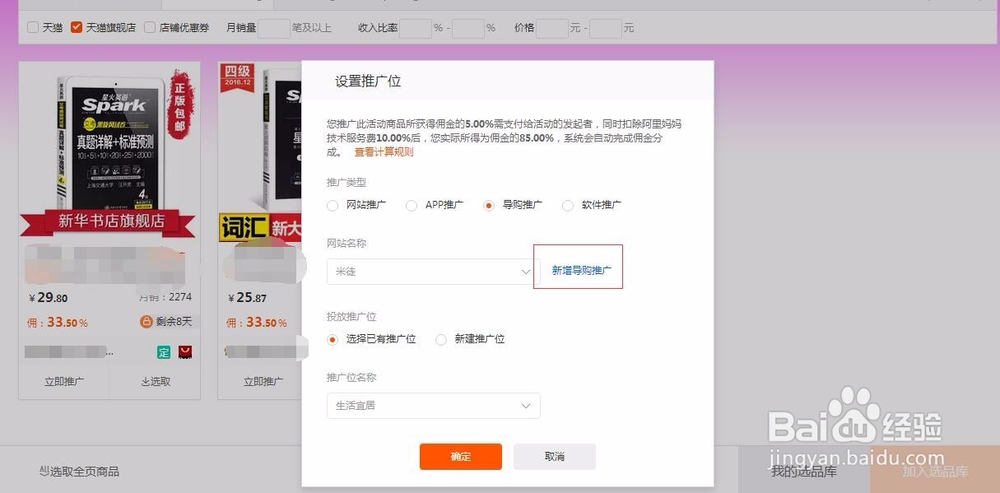Click the 新增导购推广 link
1000x493 pixels.
[582, 270]
